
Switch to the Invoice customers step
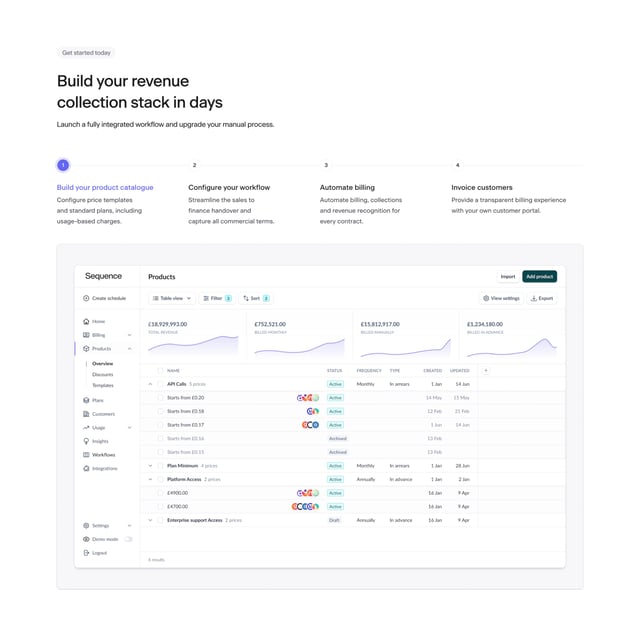[482, 187]
